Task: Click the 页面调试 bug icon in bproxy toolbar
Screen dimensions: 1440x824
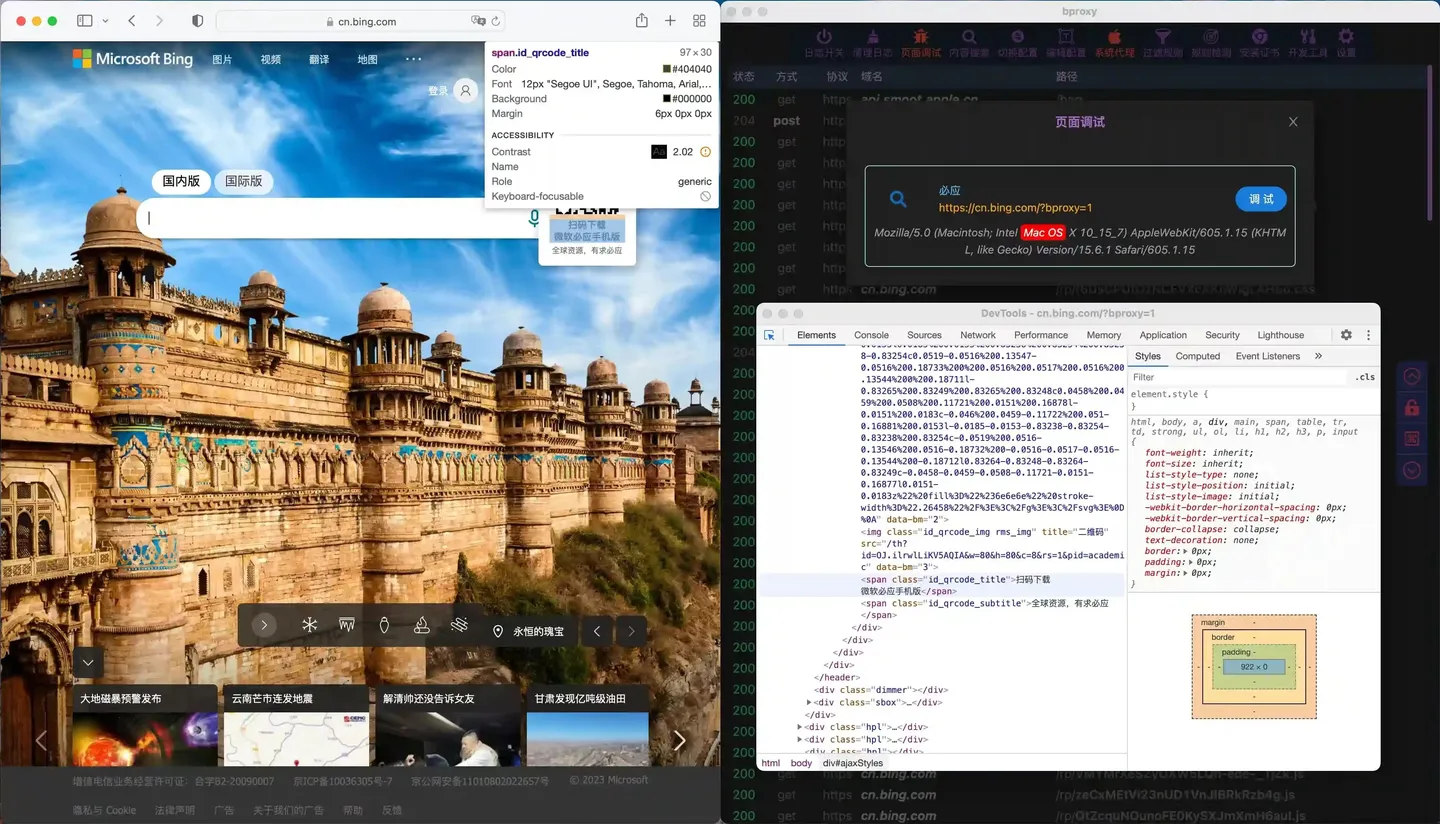Action: coord(920,40)
